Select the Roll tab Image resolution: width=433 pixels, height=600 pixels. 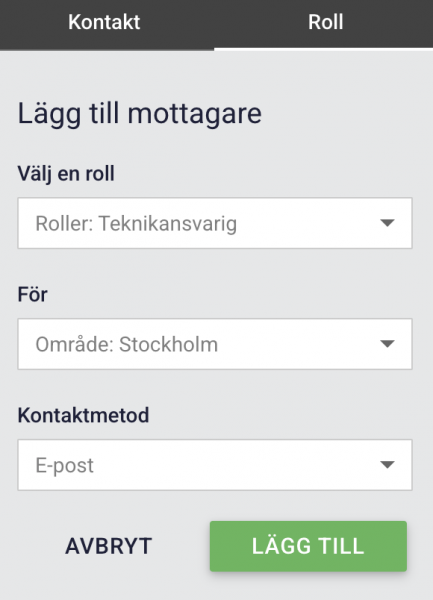tap(325, 22)
